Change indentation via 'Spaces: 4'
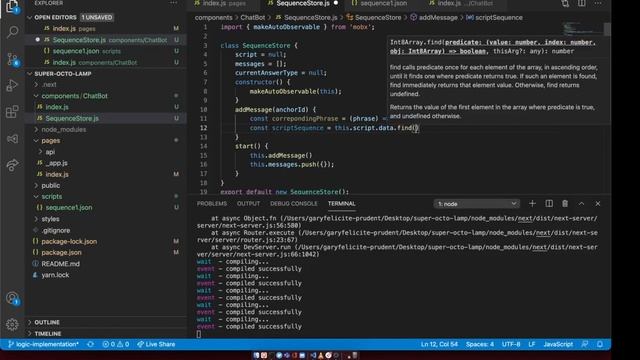Image resolution: width=640 pixels, height=360 pixels. 480,344
